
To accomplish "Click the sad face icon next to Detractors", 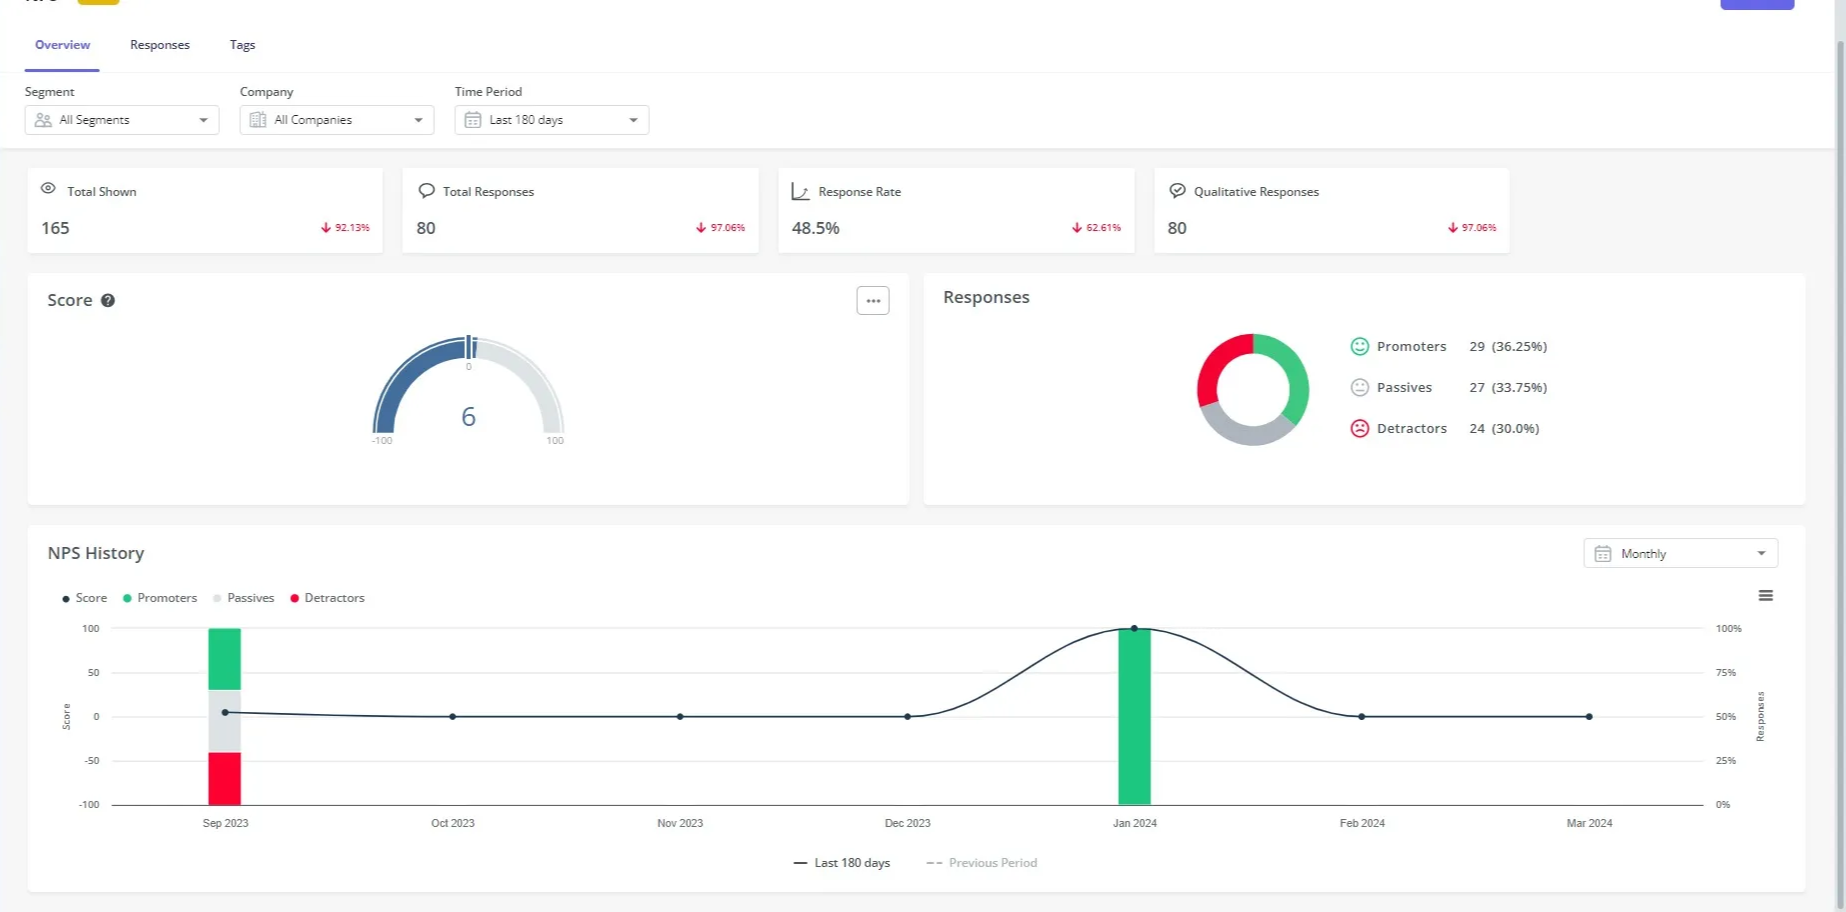I will (1360, 428).
